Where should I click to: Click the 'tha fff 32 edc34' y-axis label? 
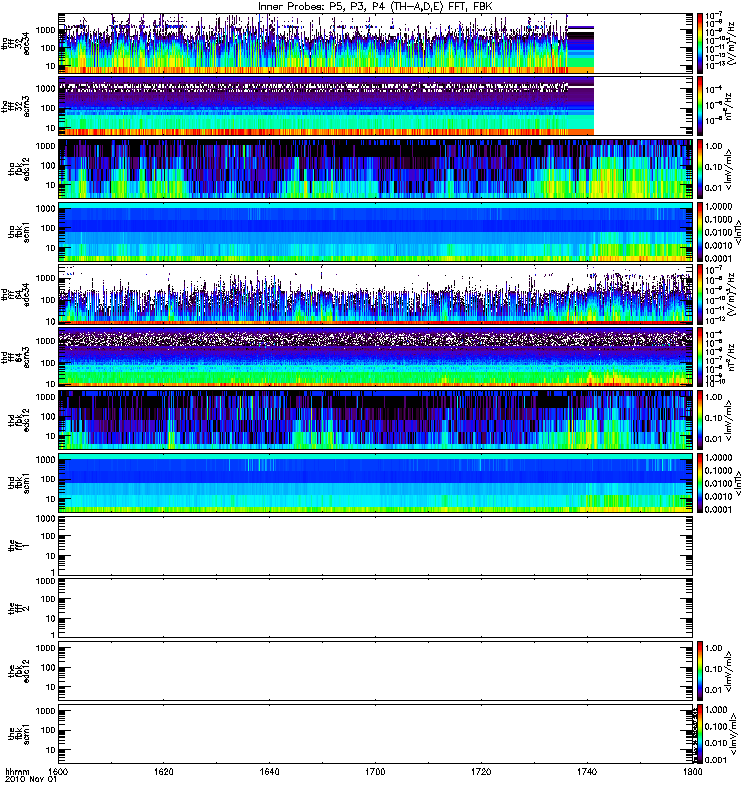coord(15,43)
